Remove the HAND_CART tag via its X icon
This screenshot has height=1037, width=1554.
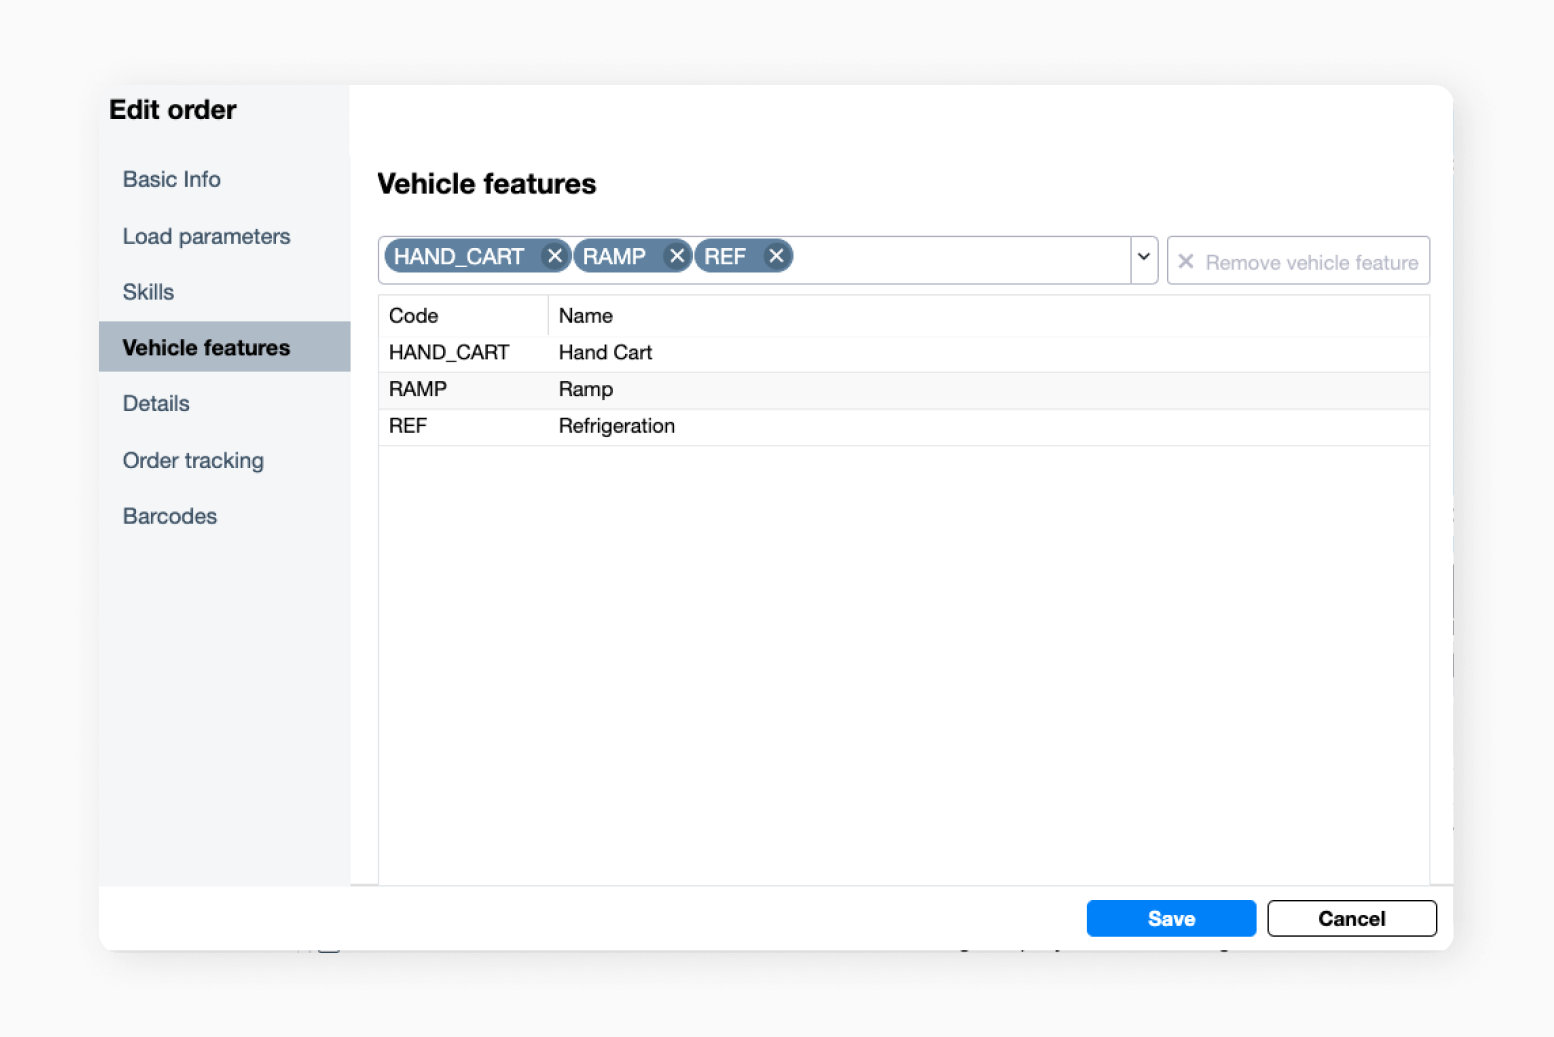555,256
